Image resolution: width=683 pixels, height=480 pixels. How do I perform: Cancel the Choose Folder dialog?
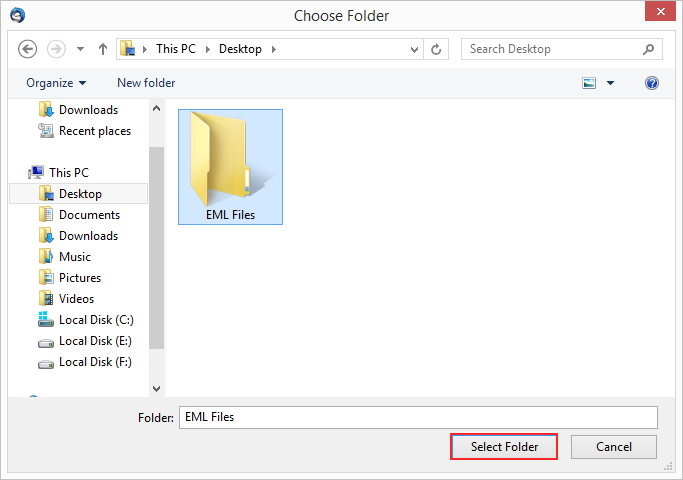click(x=614, y=446)
